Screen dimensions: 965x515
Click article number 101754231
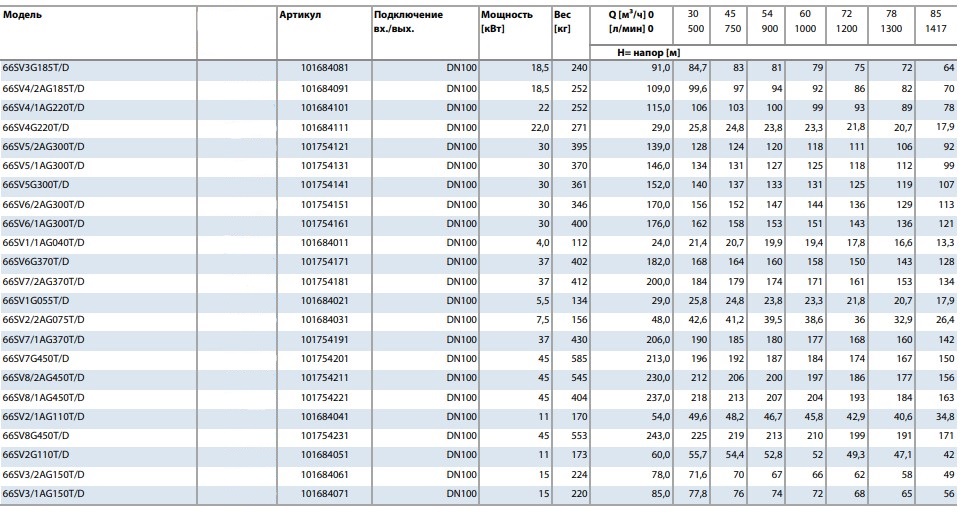(x=325, y=436)
